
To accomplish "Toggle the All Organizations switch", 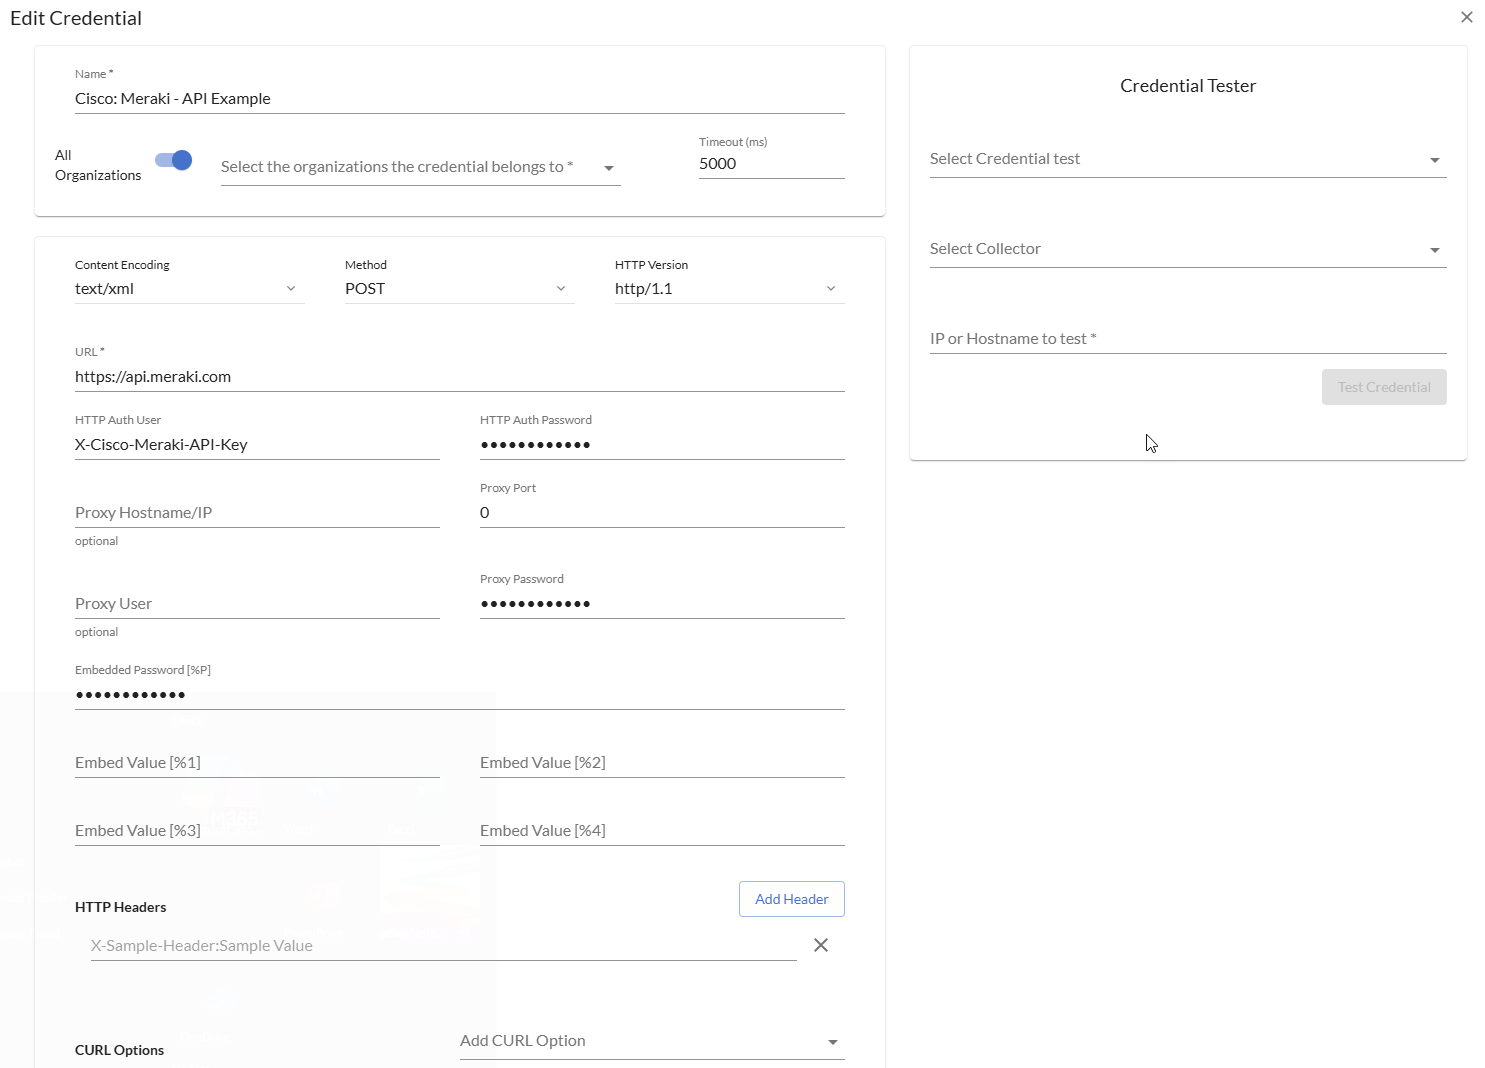I will (x=174, y=161).
